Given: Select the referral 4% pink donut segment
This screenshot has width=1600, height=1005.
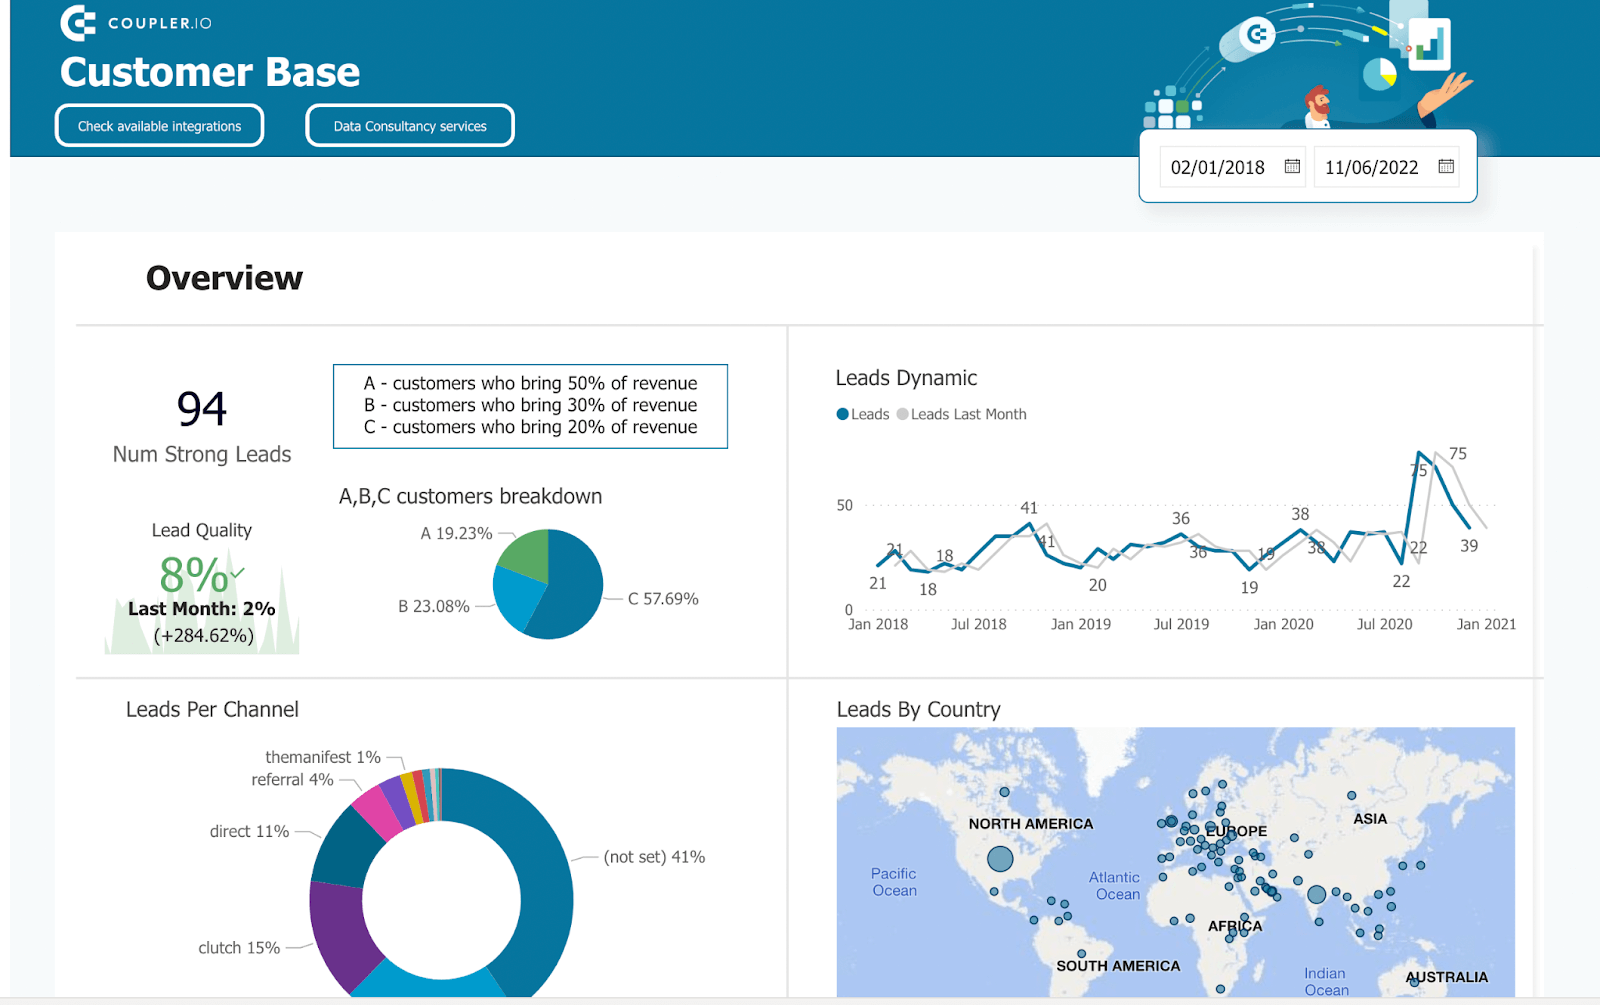Looking at the screenshot, I should tap(378, 811).
